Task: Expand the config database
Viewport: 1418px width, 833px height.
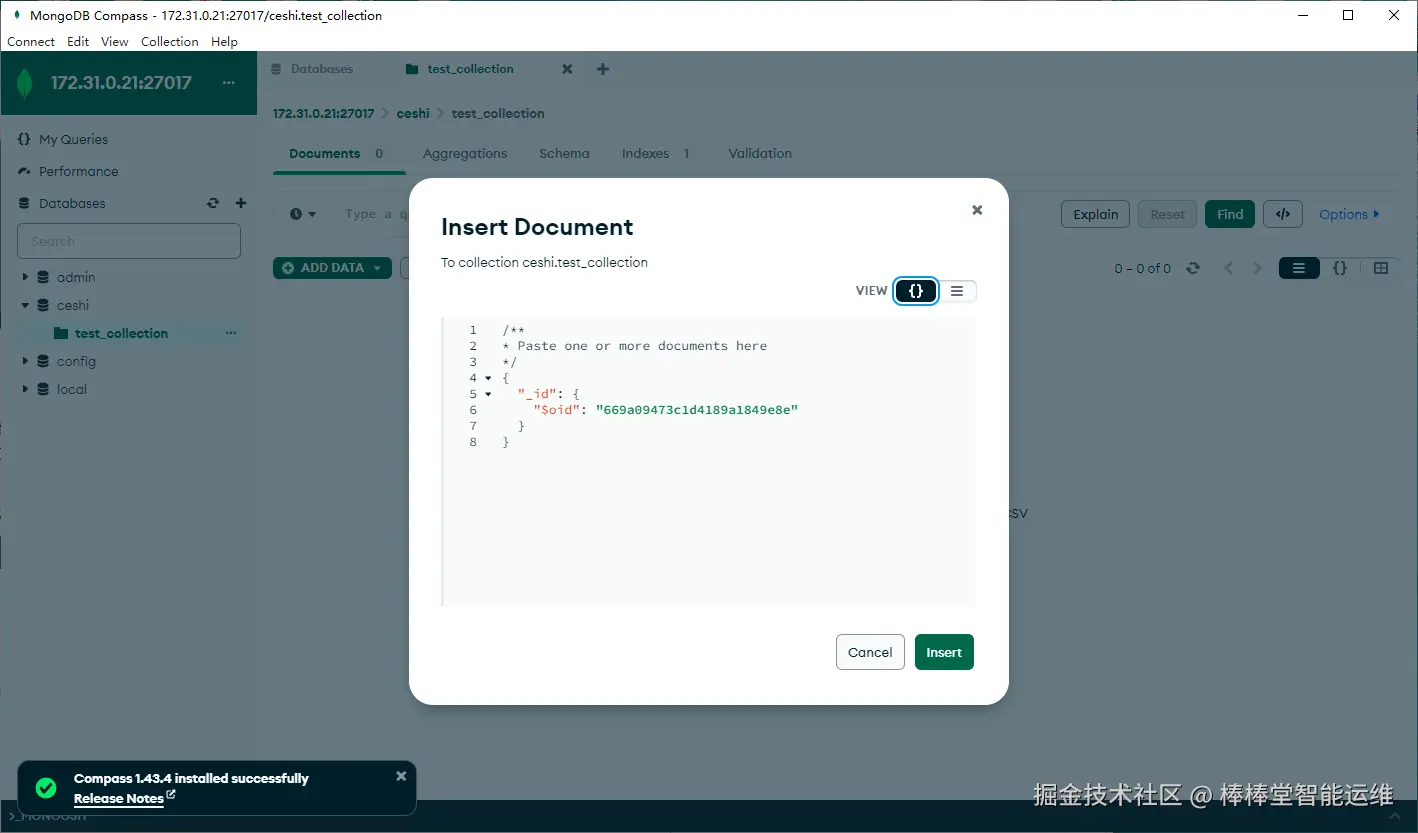Action: pyautogui.click(x=26, y=361)
